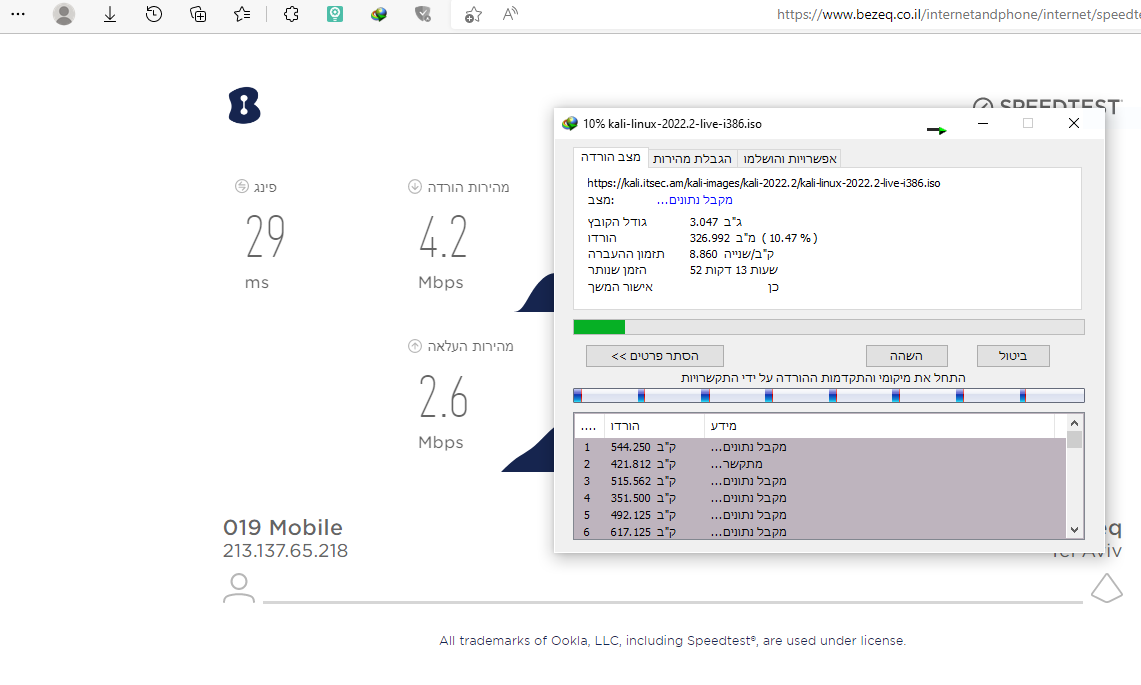Screen dimensions: 1141x685
Task: Click the הסתר פרטים button
Action: [x=655, y=356]
